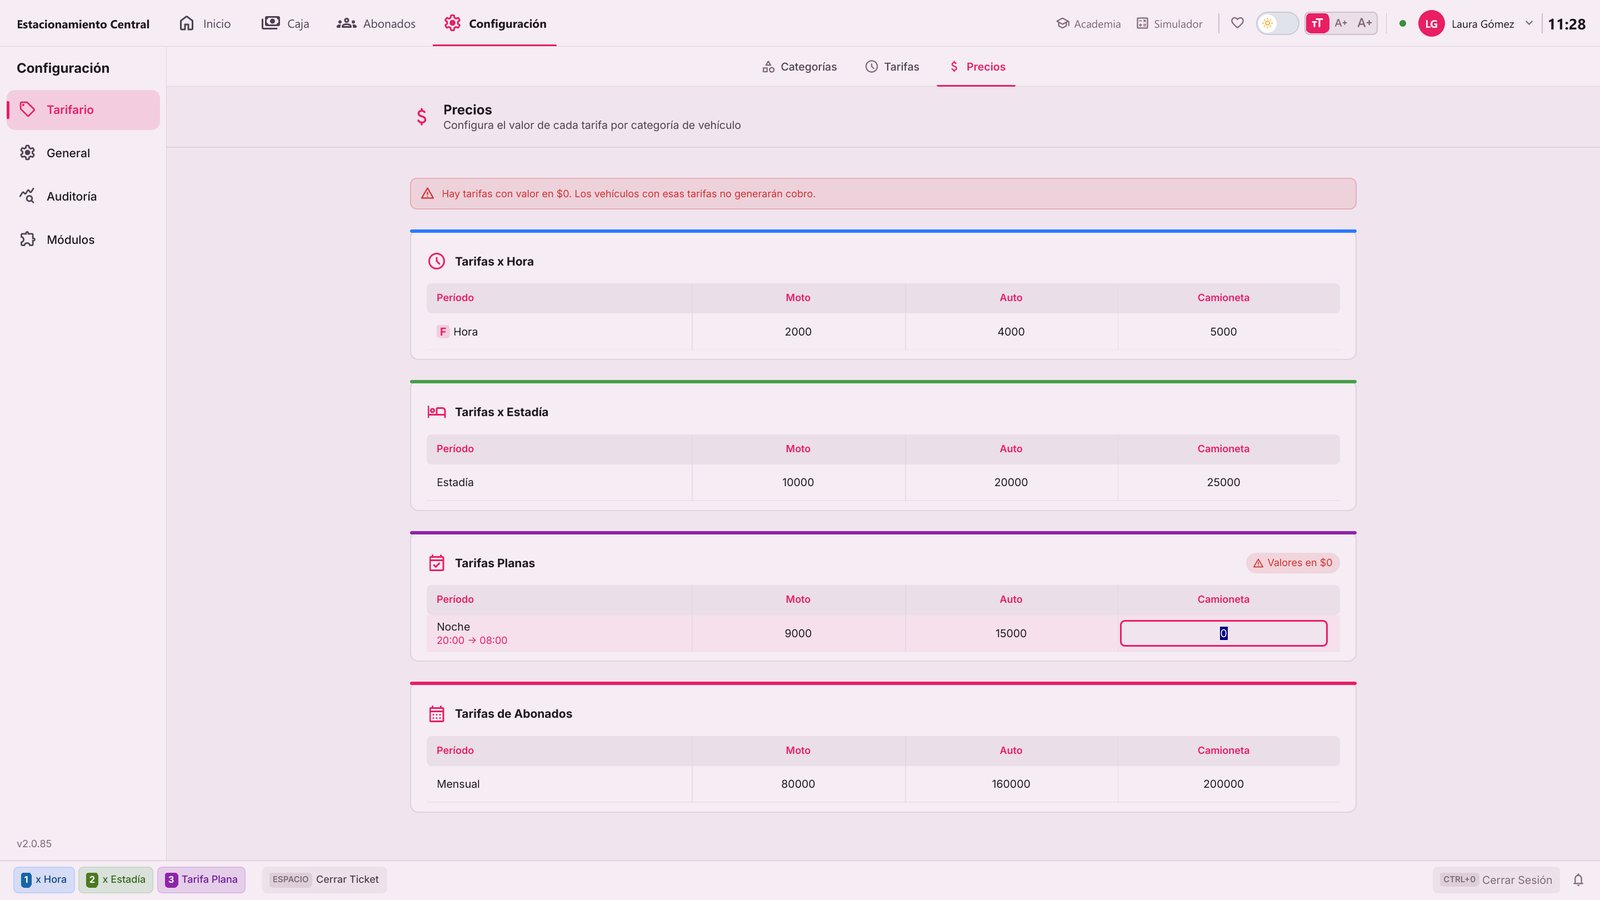Click the bed icon beside Tarifas x Estadía

tap(436, 412)
